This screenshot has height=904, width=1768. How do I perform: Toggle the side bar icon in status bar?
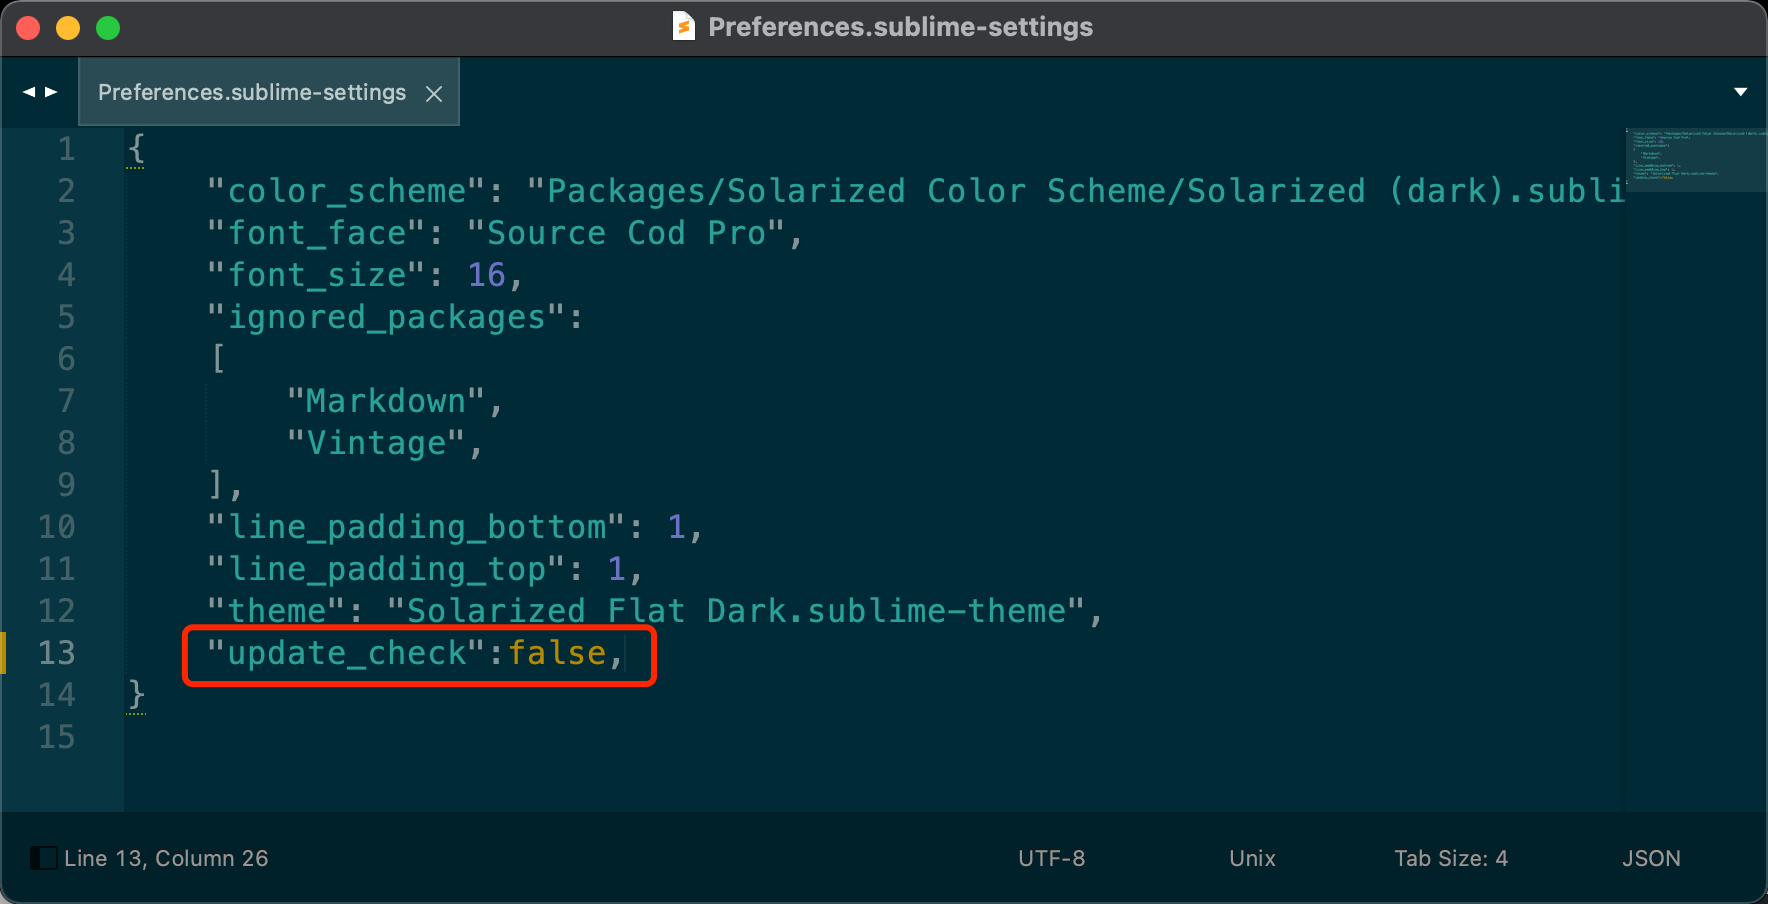click(43, 858)
